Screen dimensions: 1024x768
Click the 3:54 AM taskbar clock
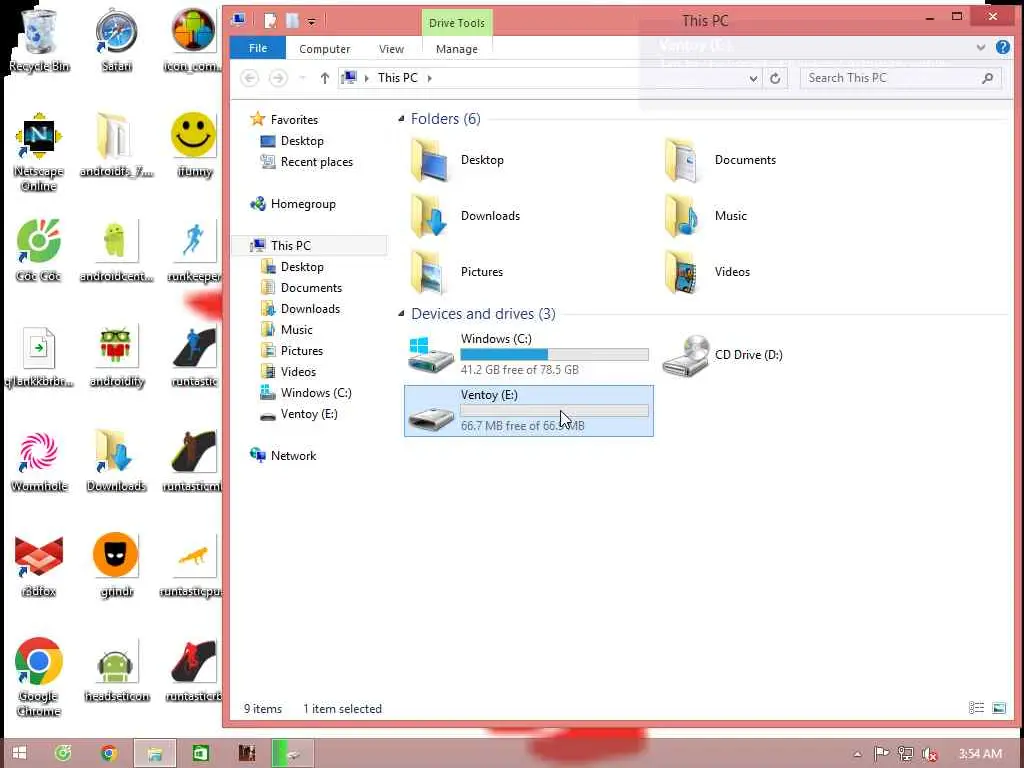coord(980,754)
